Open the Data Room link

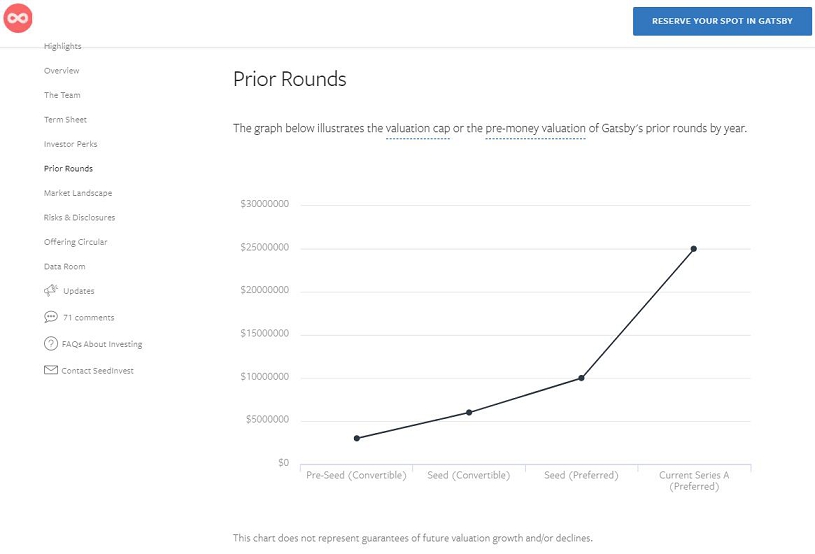coord(64,266)
